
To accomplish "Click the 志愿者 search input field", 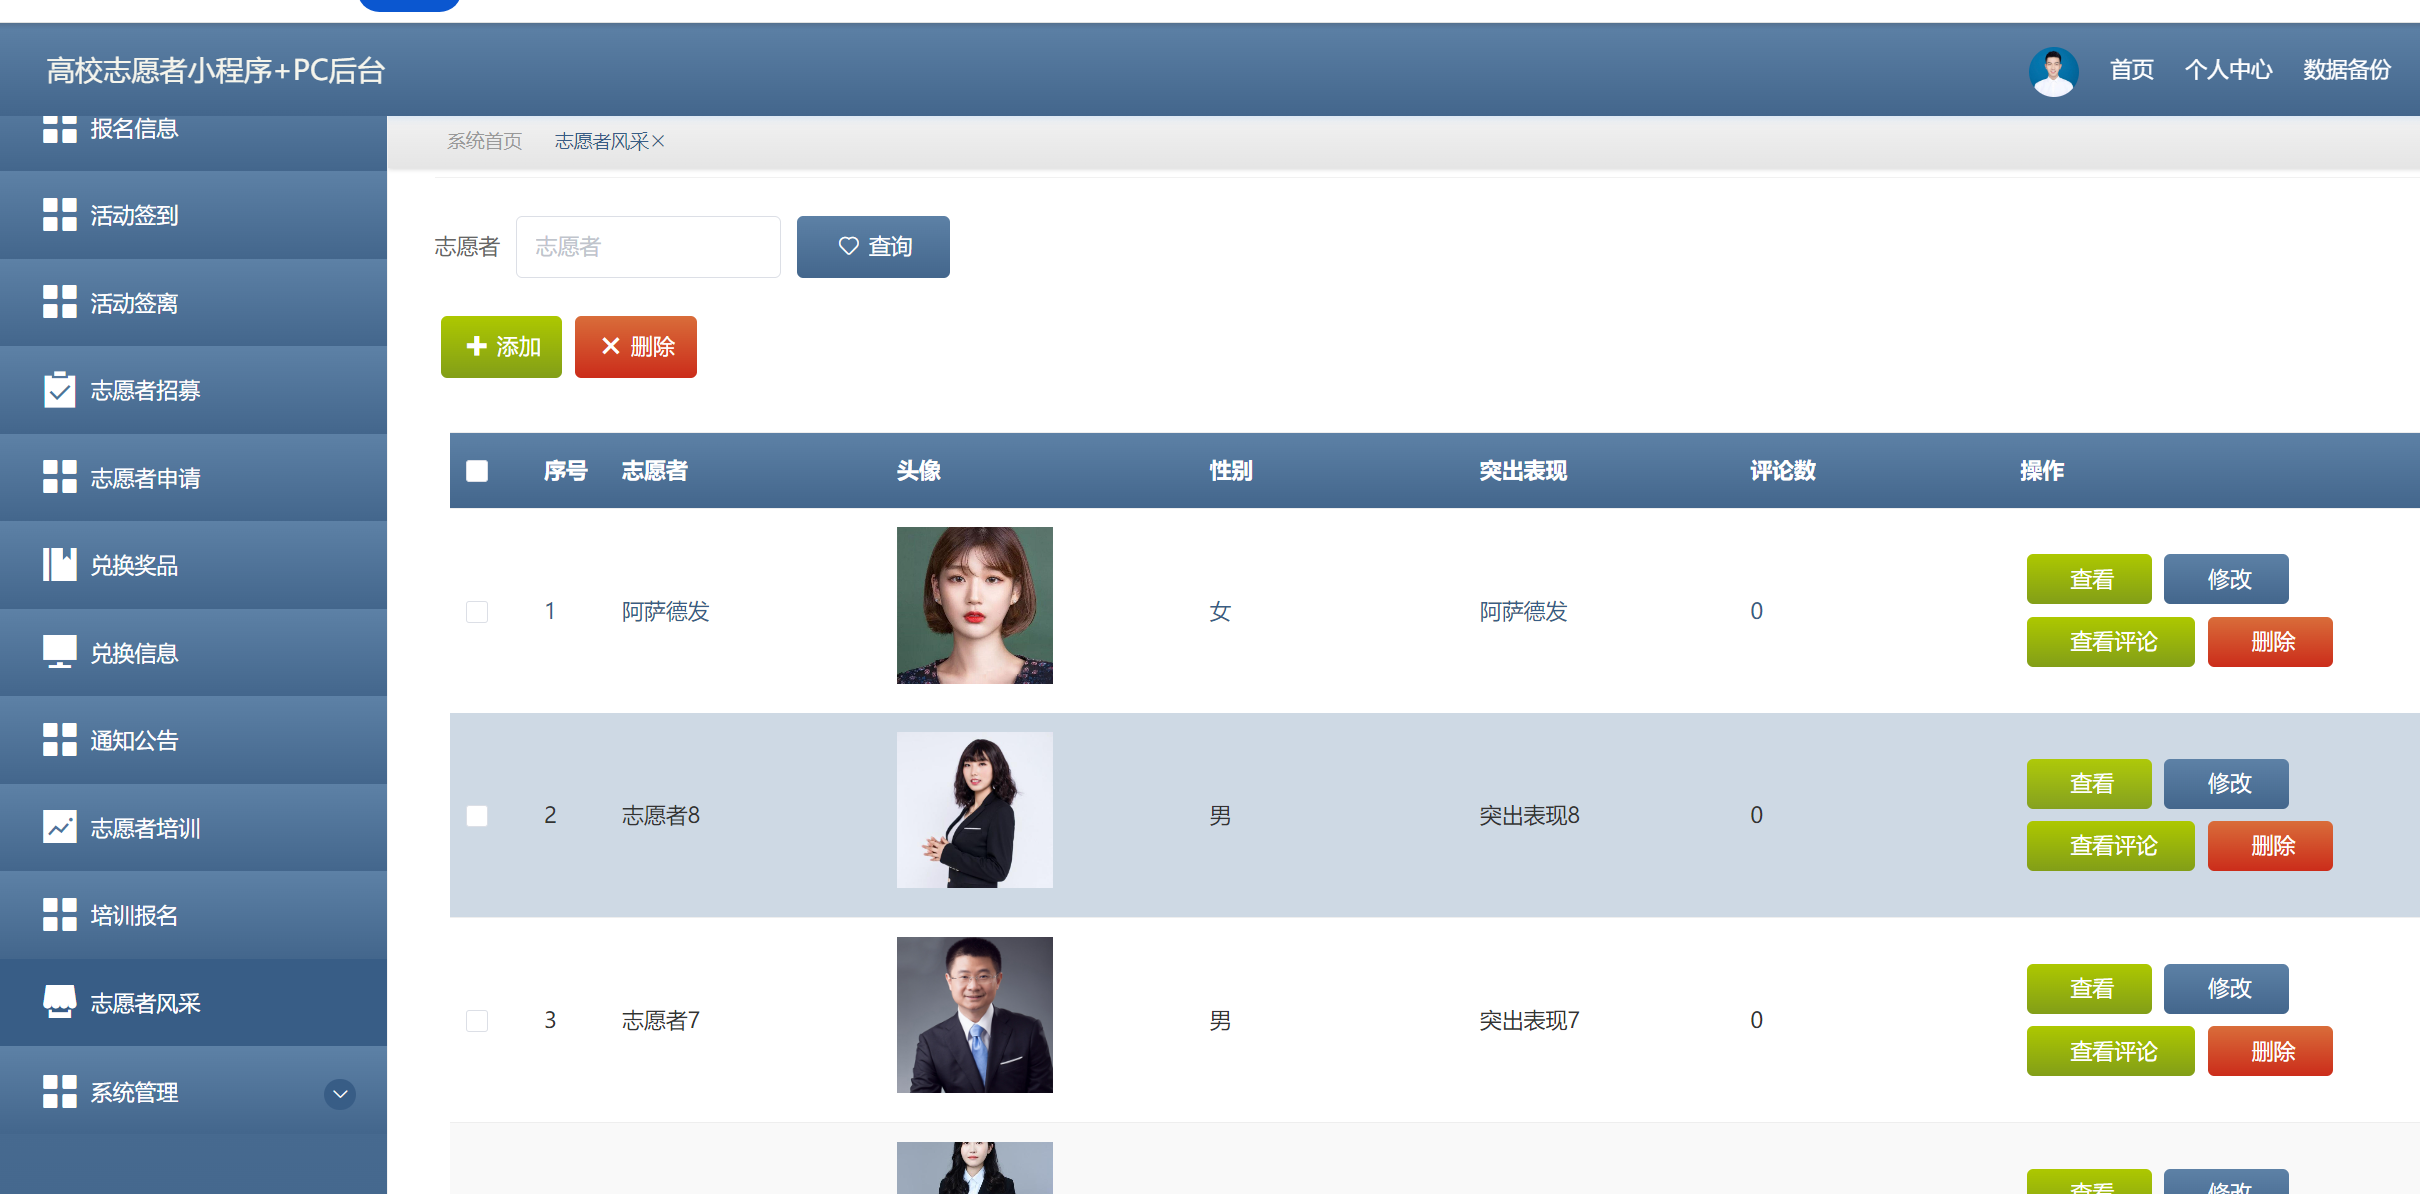I will coord(648,247).
